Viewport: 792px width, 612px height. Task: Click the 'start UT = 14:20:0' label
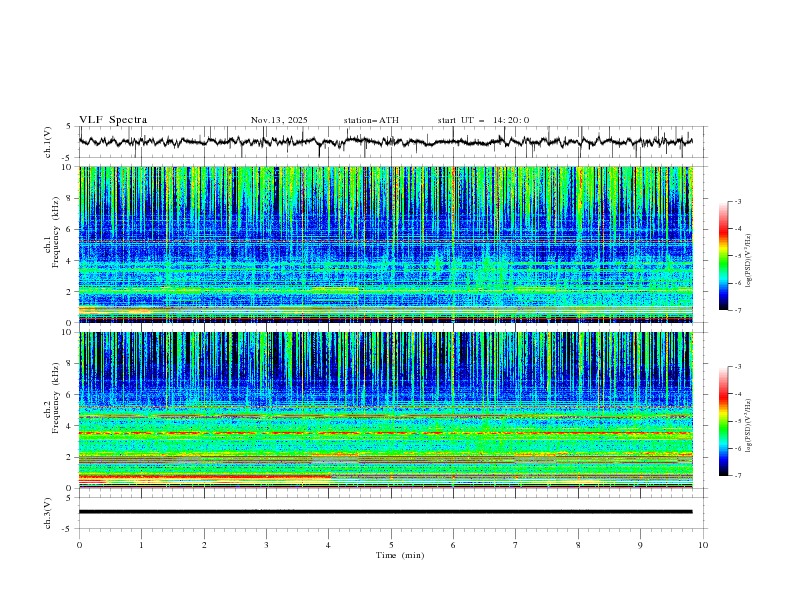pyautogui.click(x=483, y=120)
